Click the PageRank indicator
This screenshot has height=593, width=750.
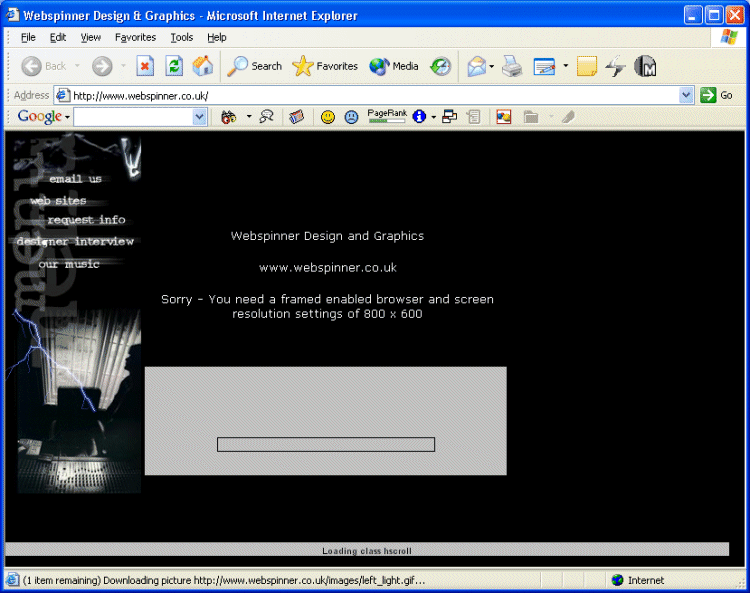tap(387, 116)
